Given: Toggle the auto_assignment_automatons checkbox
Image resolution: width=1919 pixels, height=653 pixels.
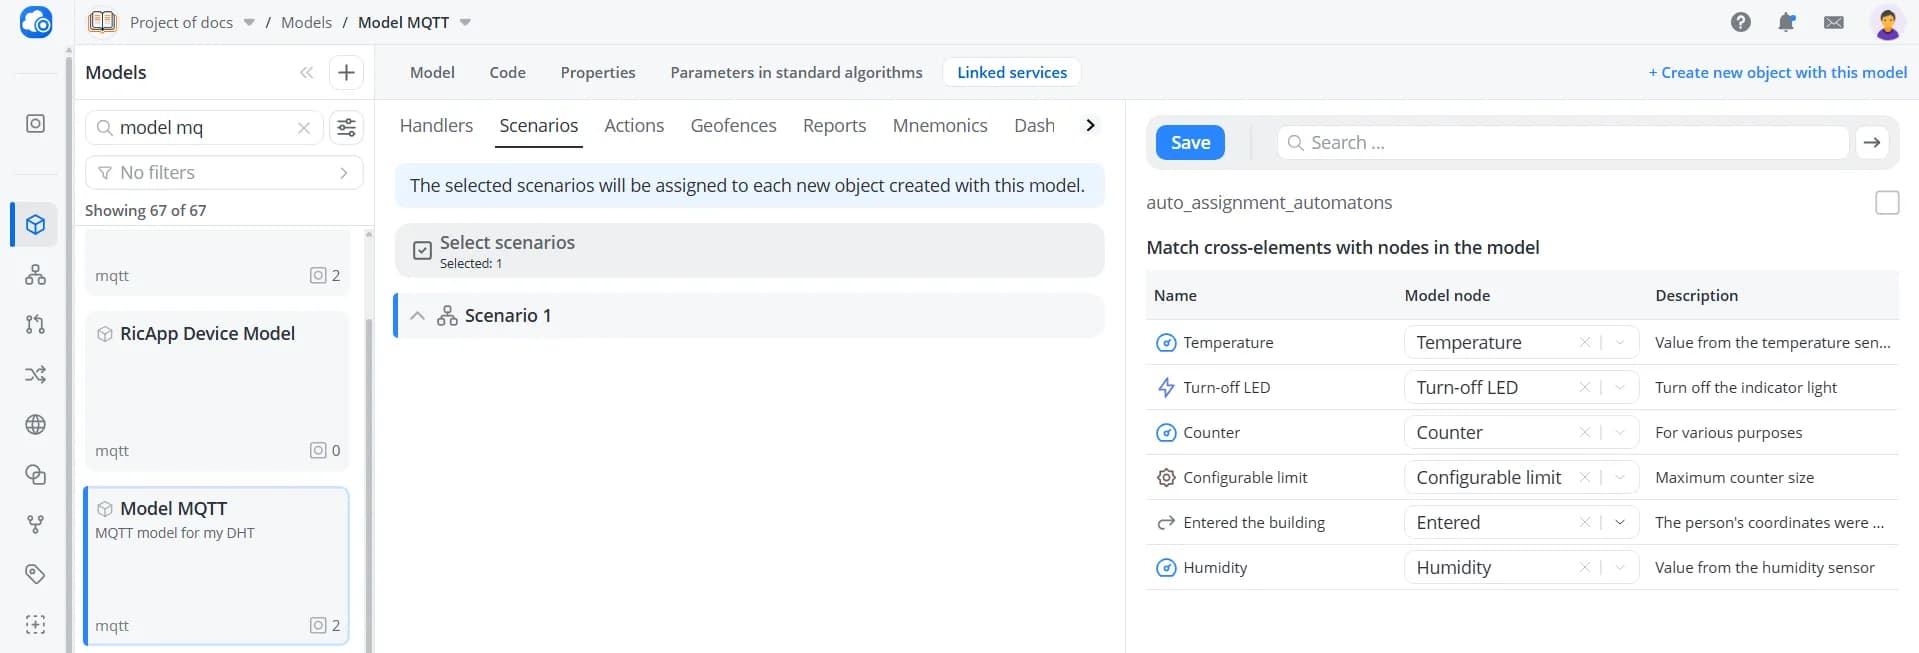Looking at the screenshot, I should 1887,203.
